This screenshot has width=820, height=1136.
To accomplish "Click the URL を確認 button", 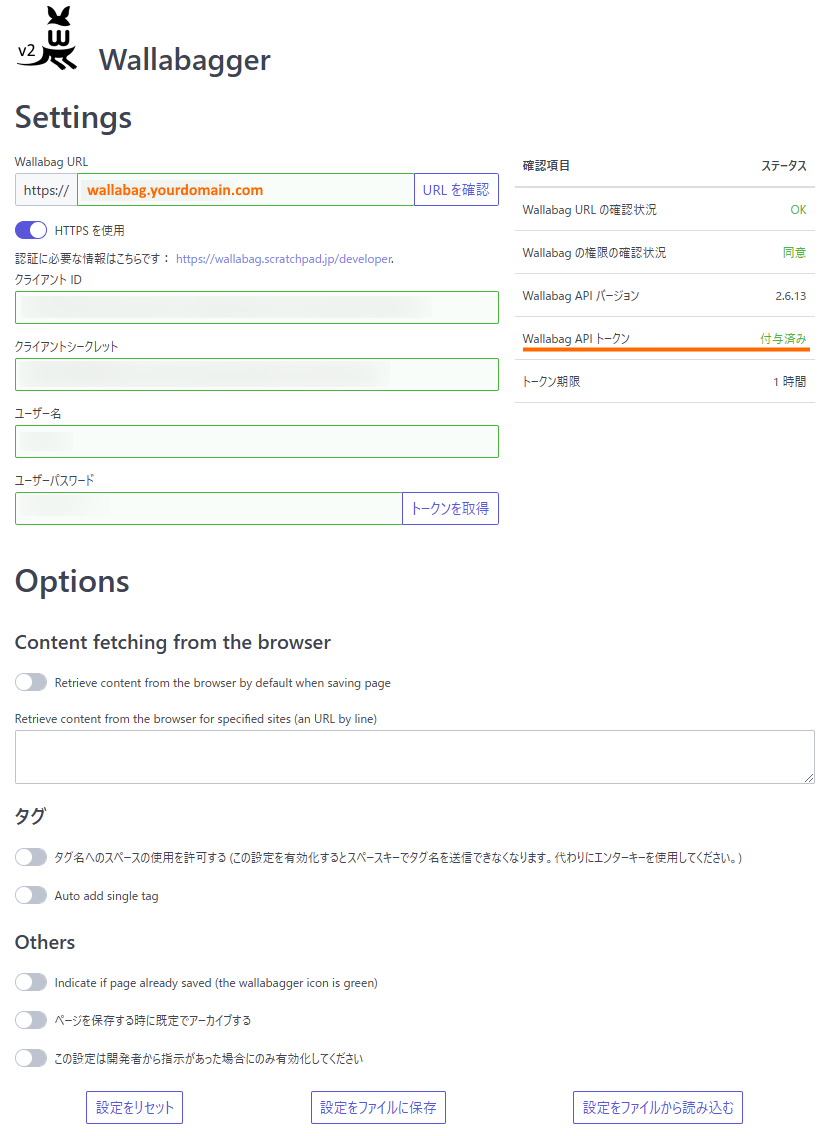I will point(456,190).
